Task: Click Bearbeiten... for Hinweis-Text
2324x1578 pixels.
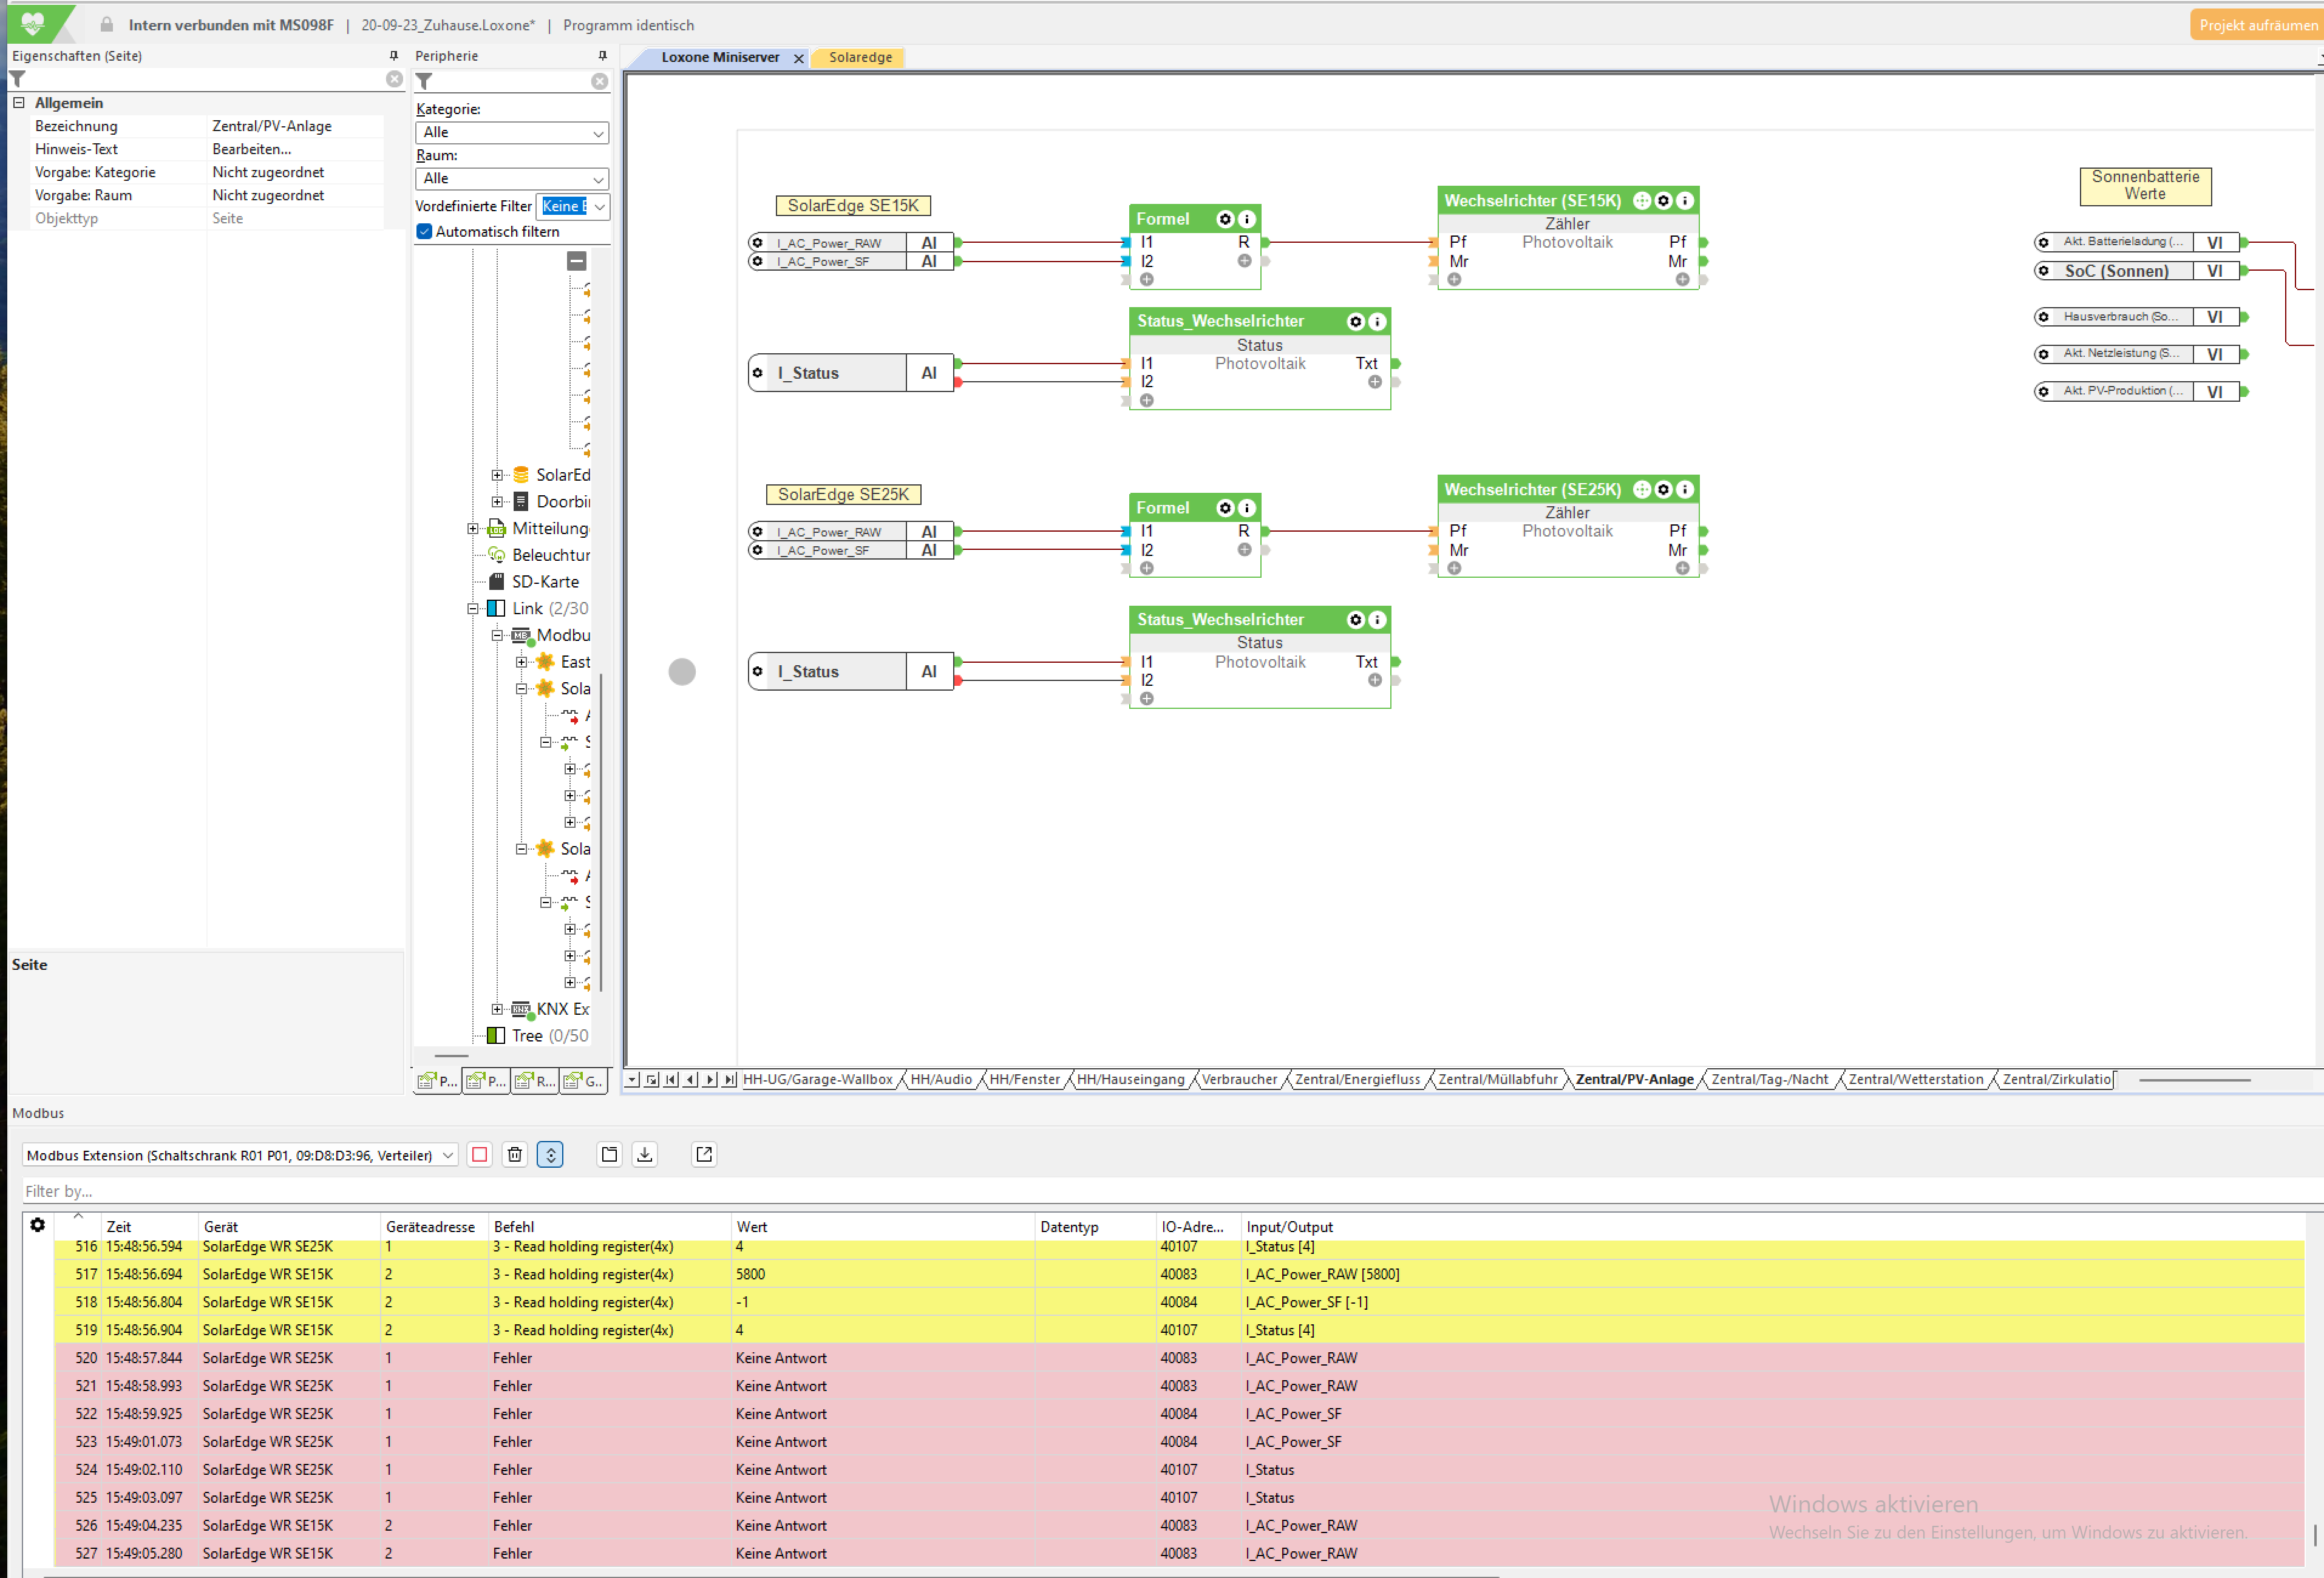Action: pyautogui.click(x=252, y=149)
